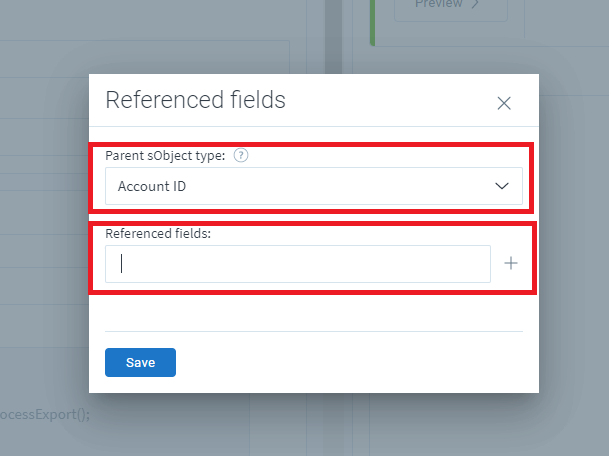Click the arrow icon on Preview button
This screenshot has height=456, width=609.
475,5
